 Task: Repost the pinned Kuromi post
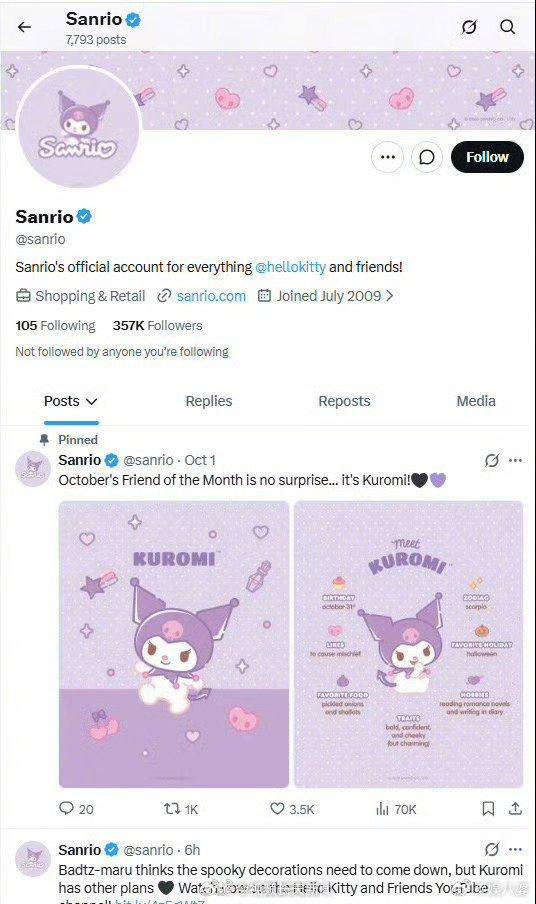click(181, 809)
